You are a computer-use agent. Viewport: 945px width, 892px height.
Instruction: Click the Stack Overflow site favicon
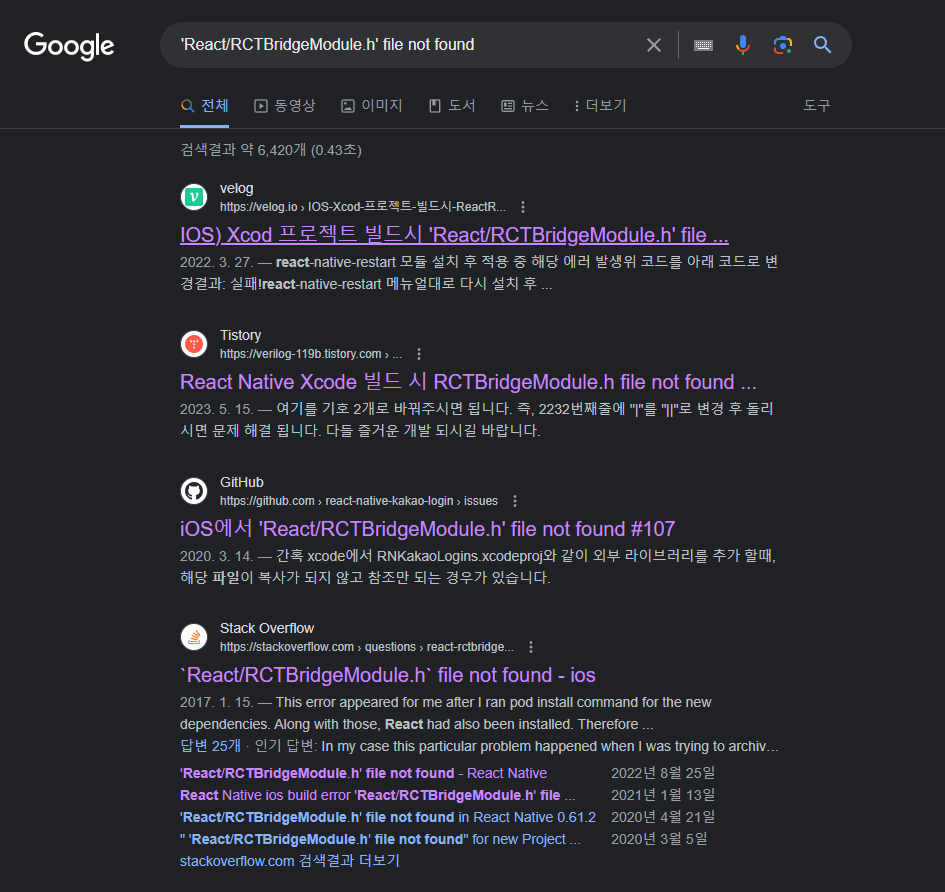[x=194, y=637]
